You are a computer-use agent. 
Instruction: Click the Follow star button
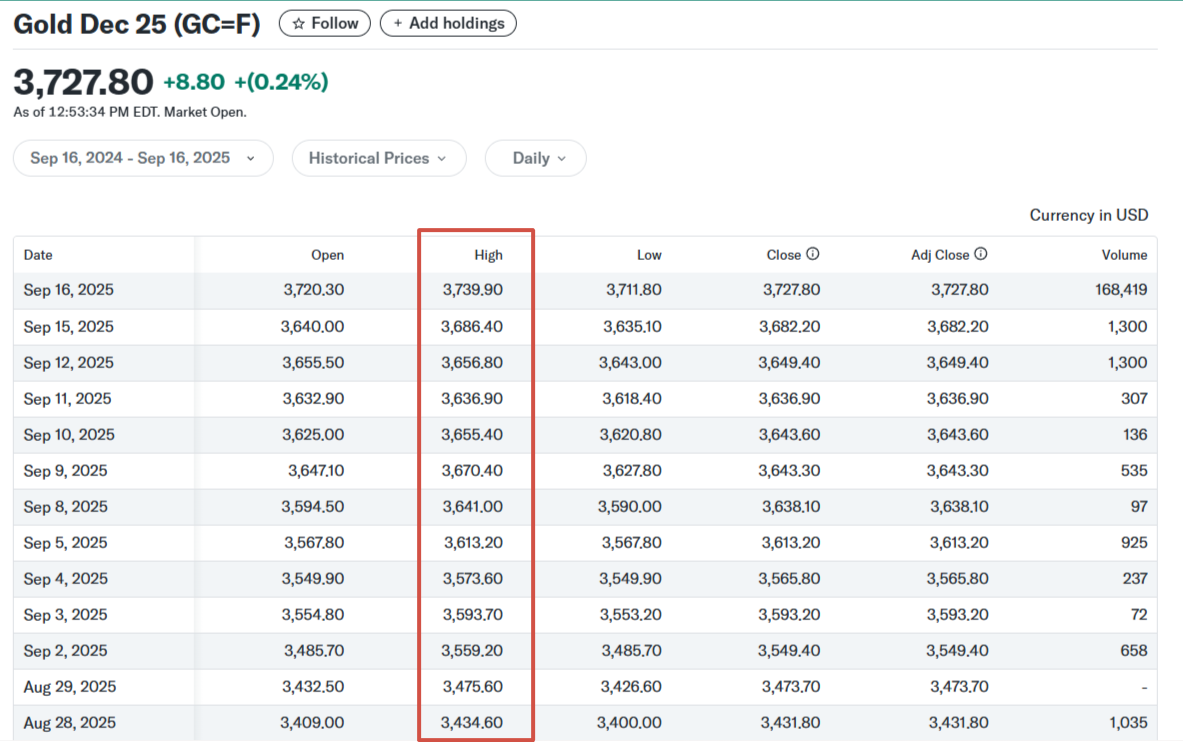[x=324, y=23]
